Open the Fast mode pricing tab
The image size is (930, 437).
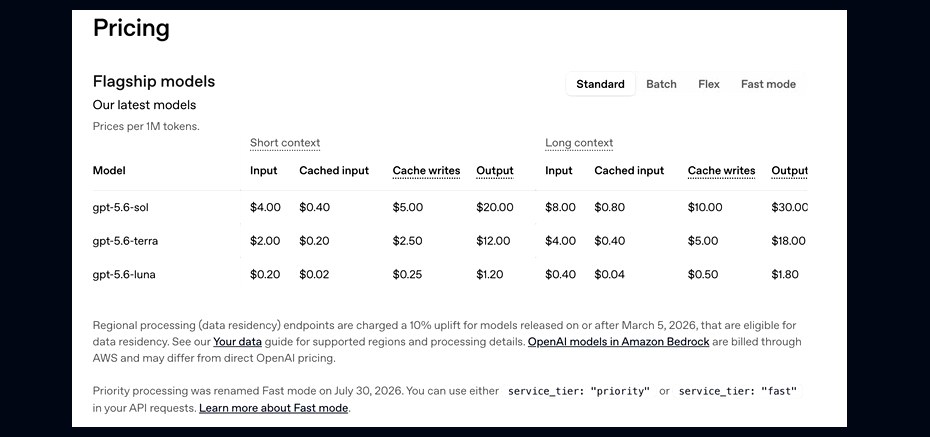click(x=768, y=84)
